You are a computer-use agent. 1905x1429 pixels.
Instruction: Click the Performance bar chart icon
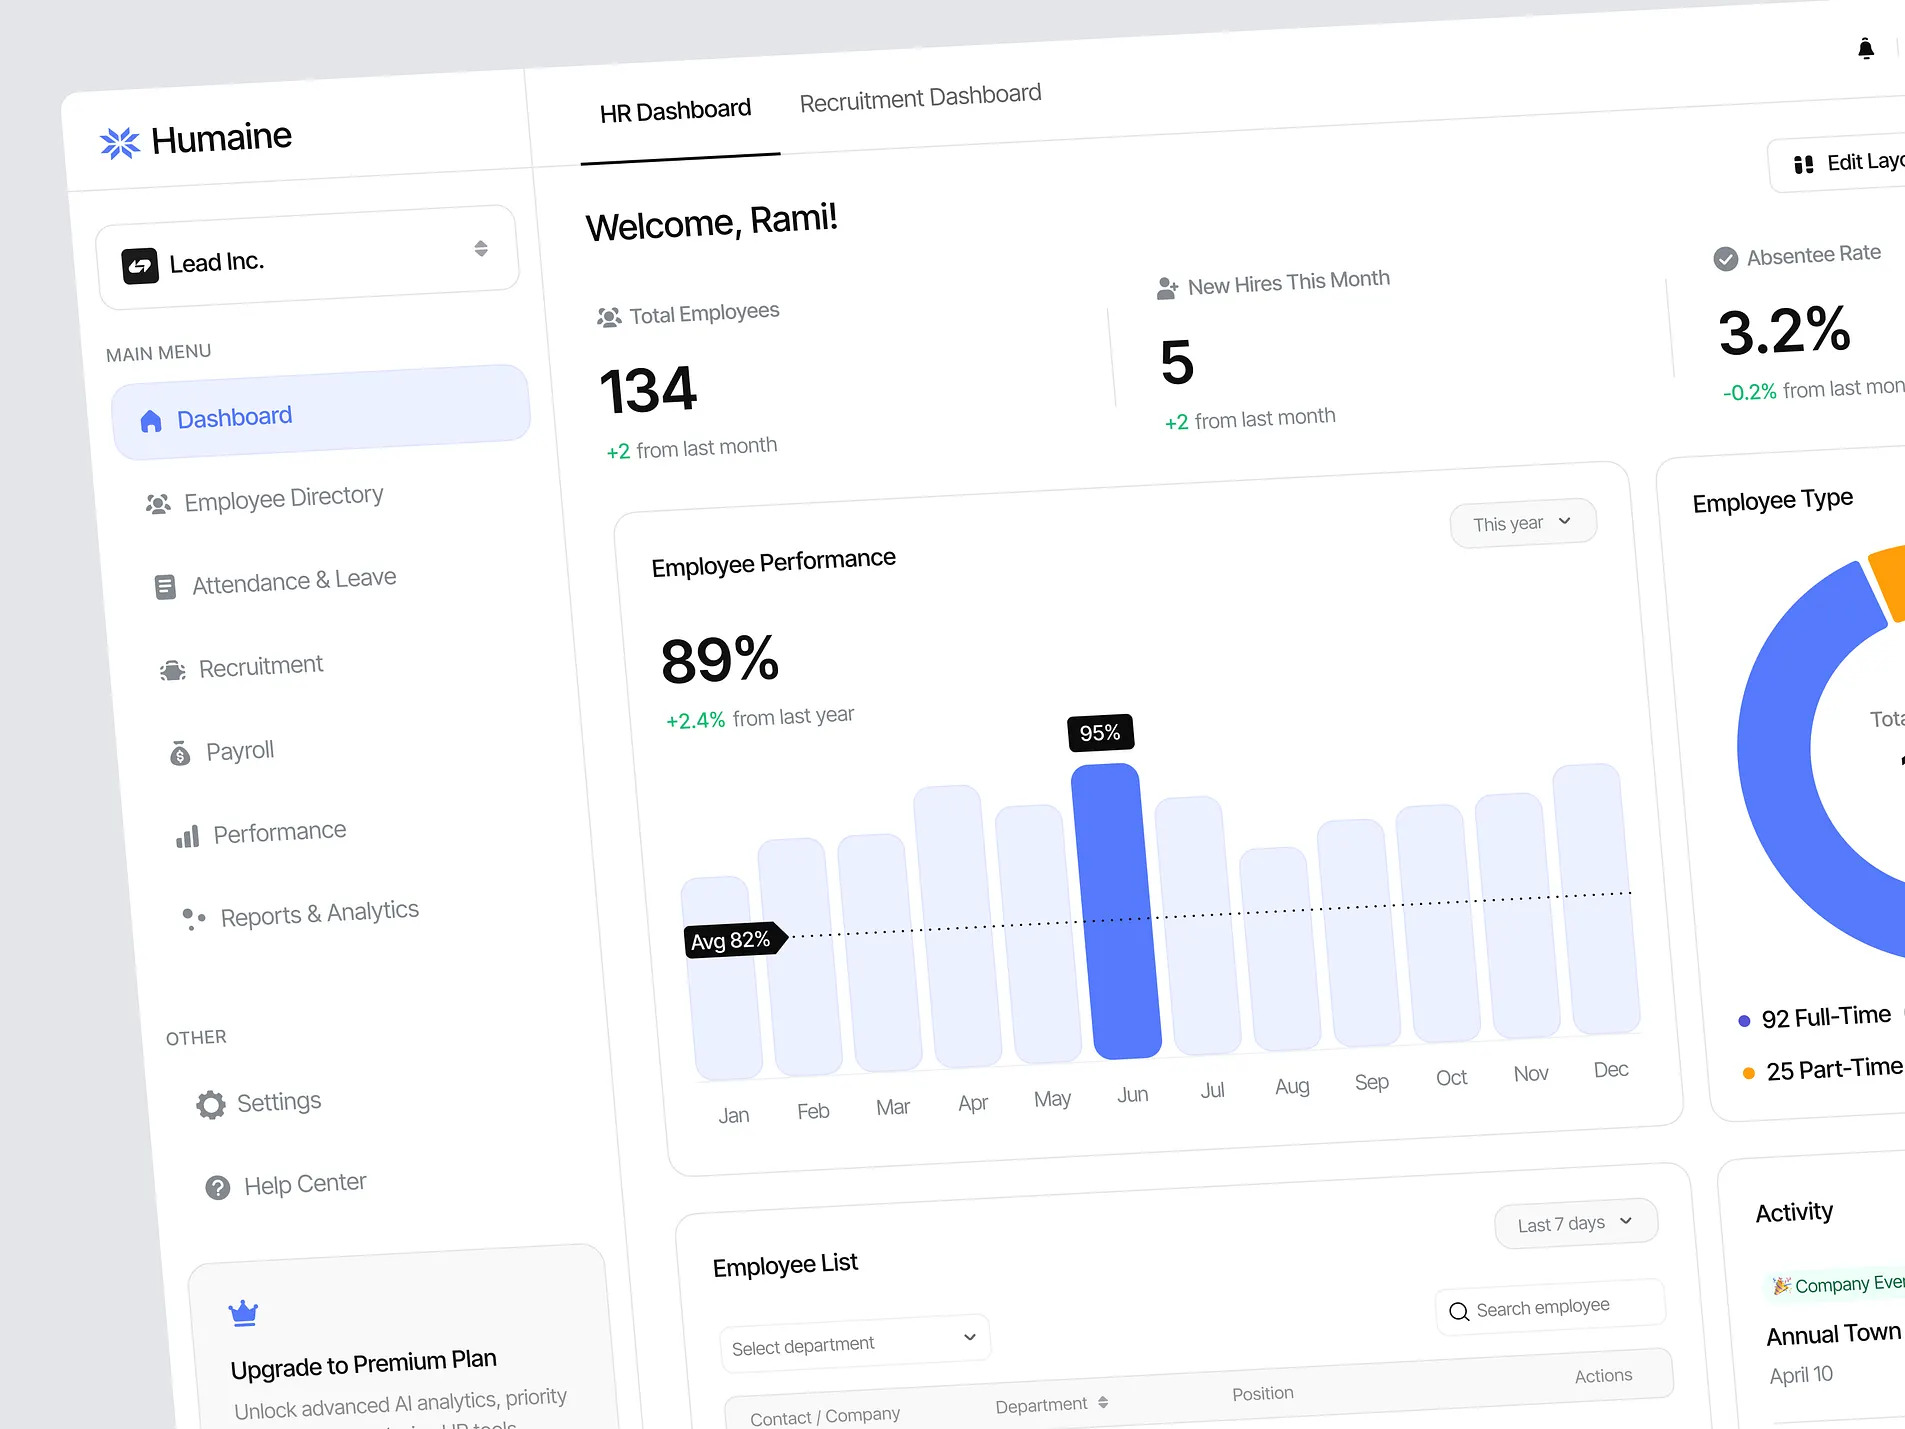(187, 837)
